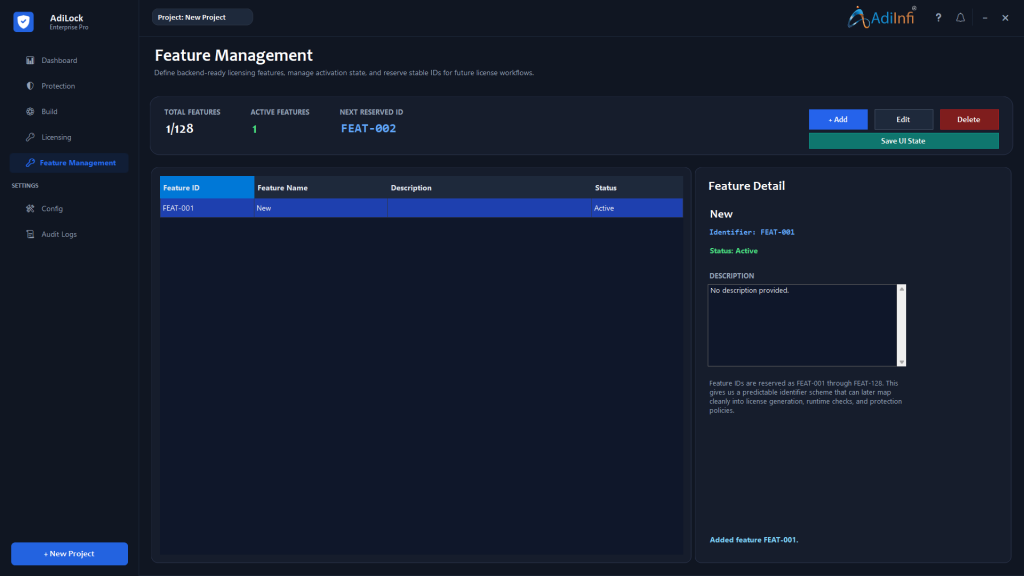Click the AdiInfi brand logo
The image size is (1024, 576).
click(x=881, y=17)
